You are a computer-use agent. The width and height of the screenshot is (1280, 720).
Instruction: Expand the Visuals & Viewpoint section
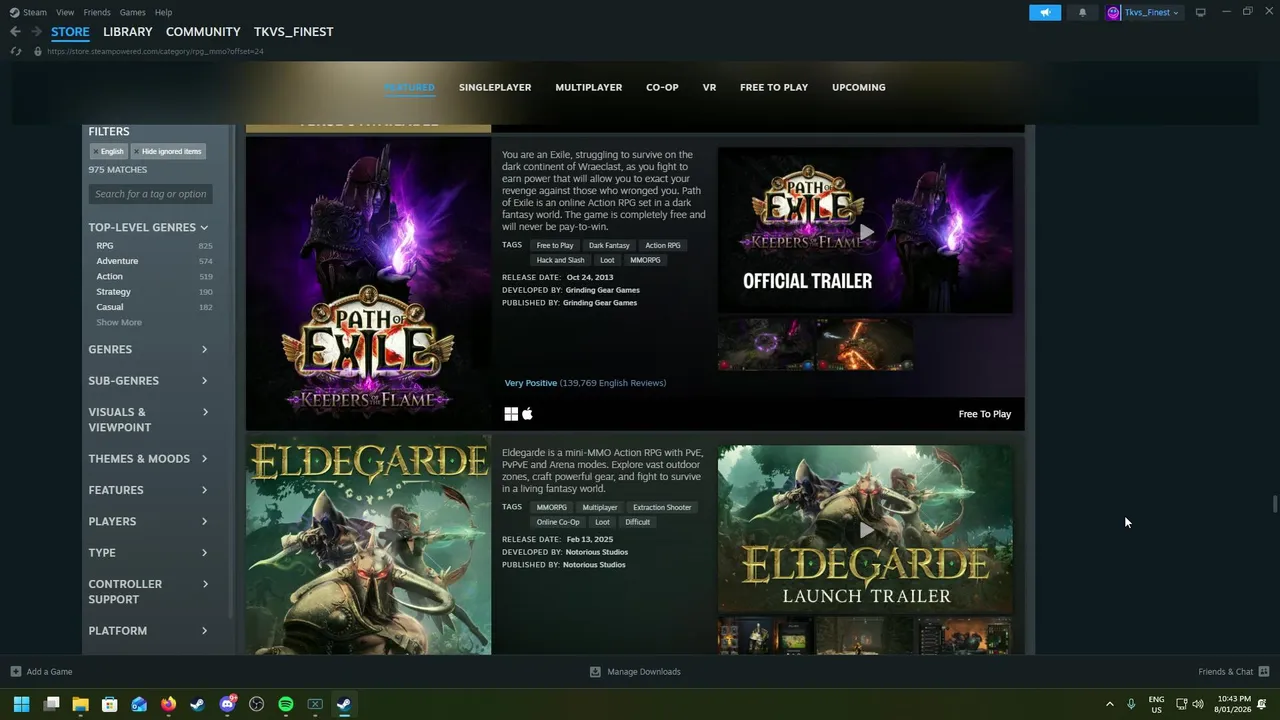point(148,419)
